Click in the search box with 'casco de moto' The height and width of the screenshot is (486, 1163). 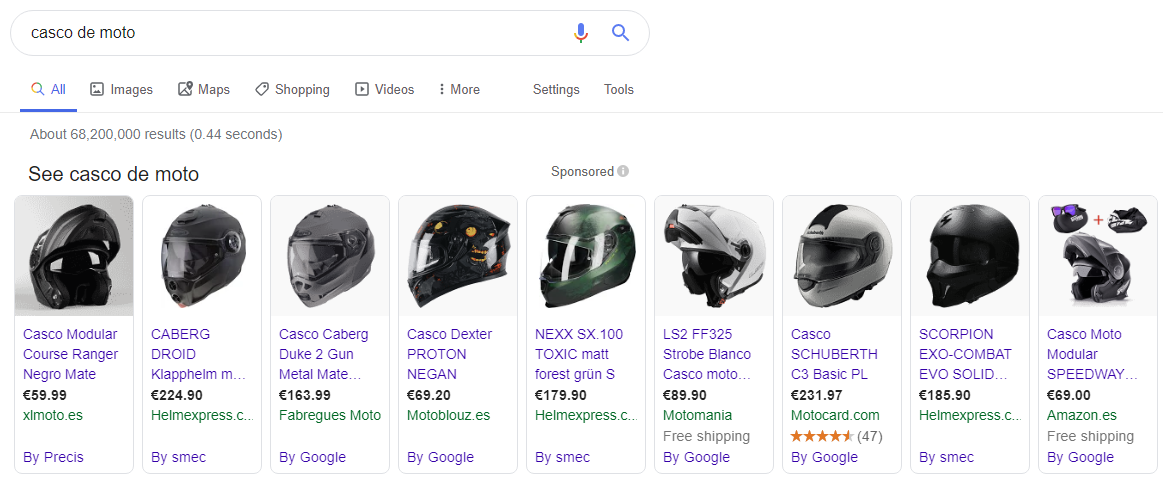pyautogui.click(x=297, y=33)
